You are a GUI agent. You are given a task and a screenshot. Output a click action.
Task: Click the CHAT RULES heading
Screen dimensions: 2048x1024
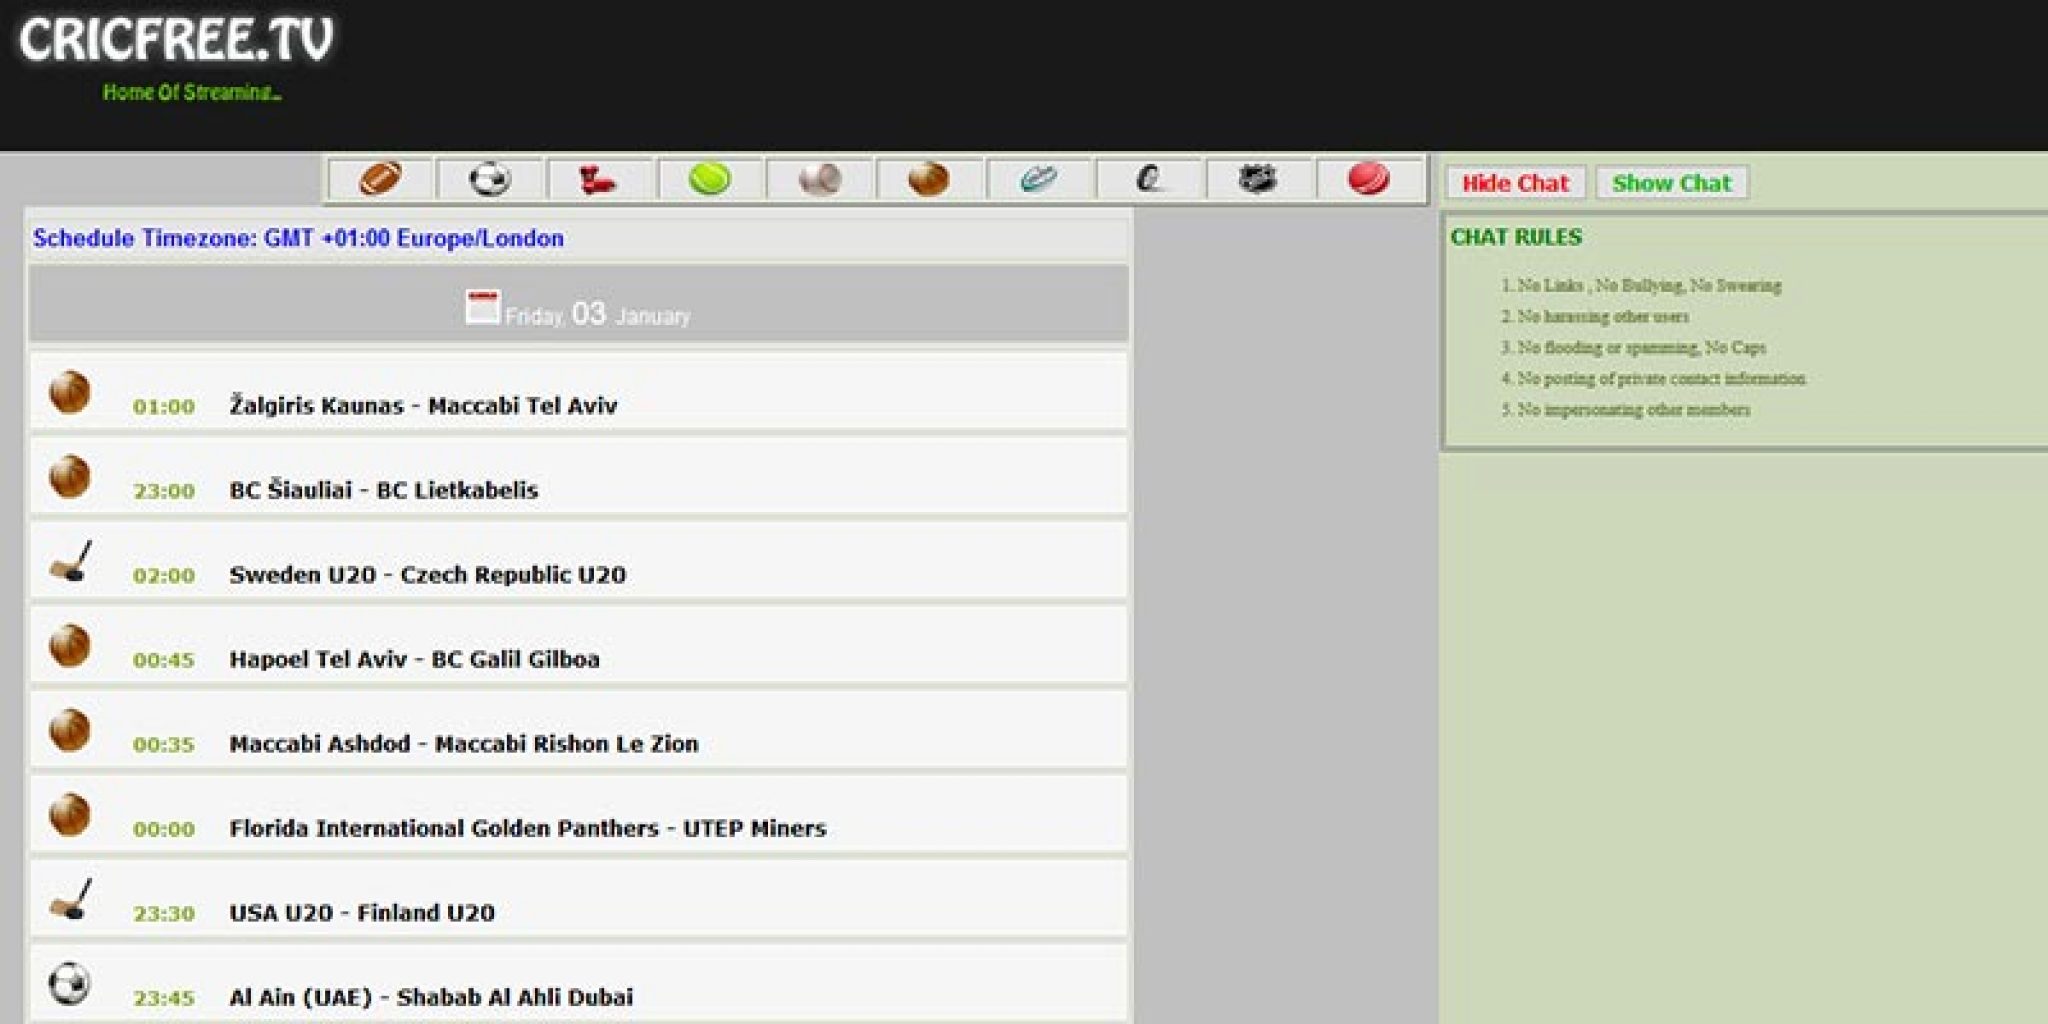point(1516,237)
